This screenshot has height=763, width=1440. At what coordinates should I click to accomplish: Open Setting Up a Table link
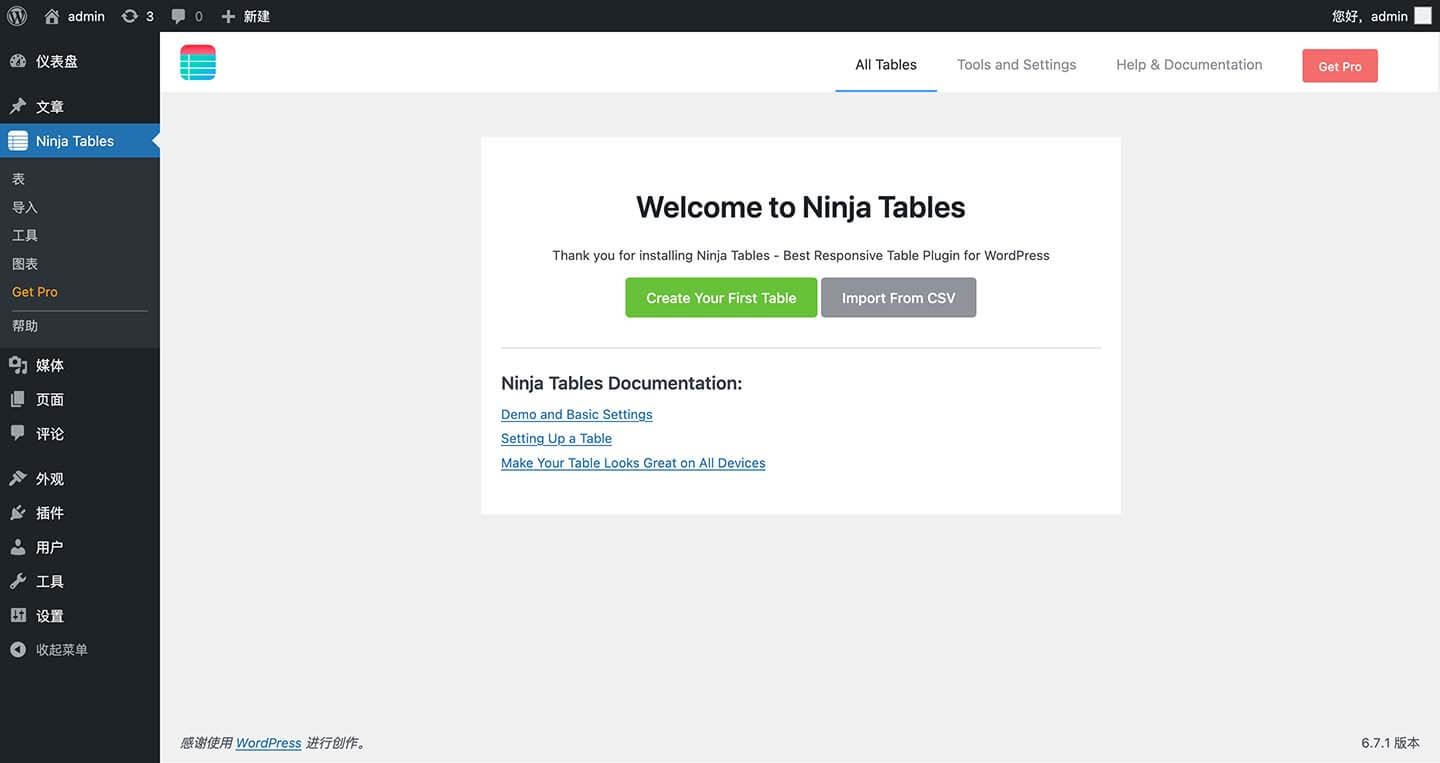click(x=556, y=438)
